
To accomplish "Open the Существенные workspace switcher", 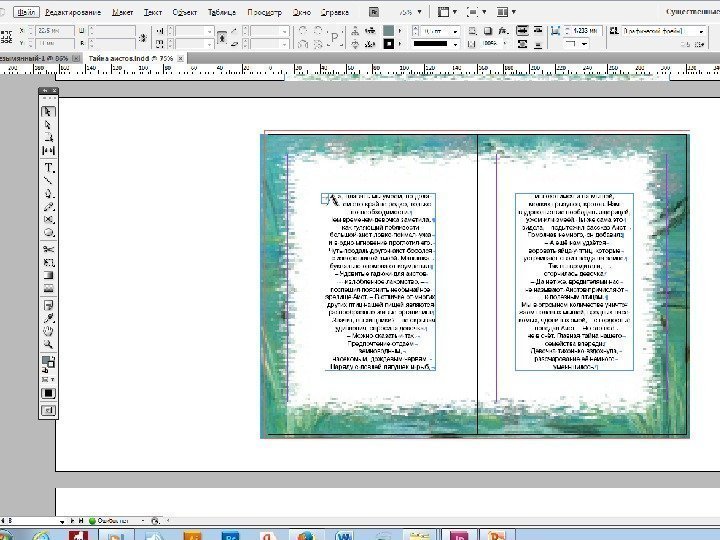I will (x=692, y=11).
